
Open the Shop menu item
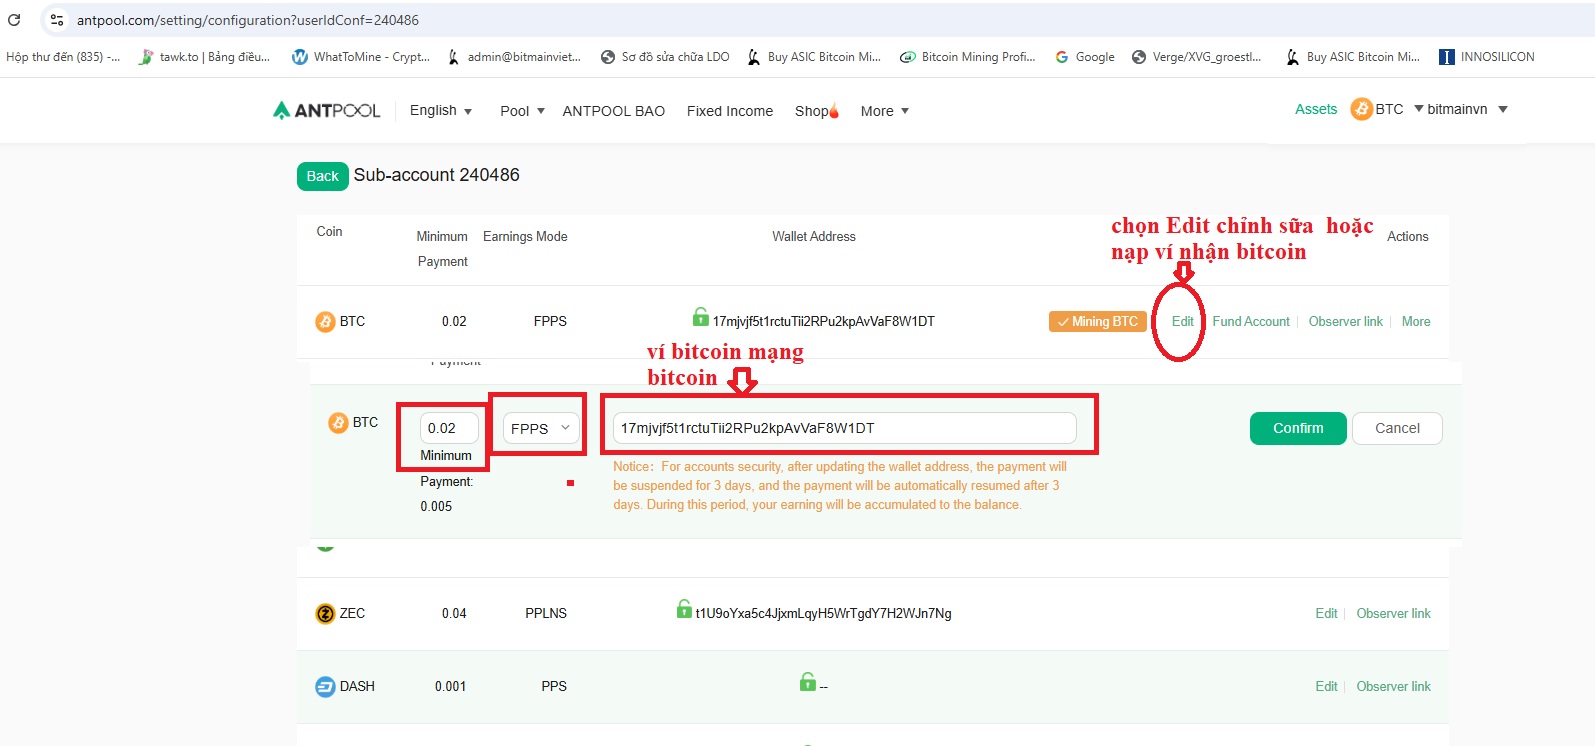817,111
